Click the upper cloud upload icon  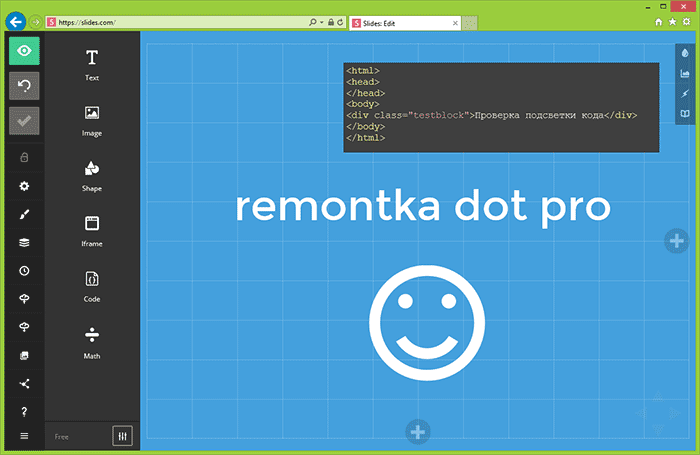coord(24,299)
